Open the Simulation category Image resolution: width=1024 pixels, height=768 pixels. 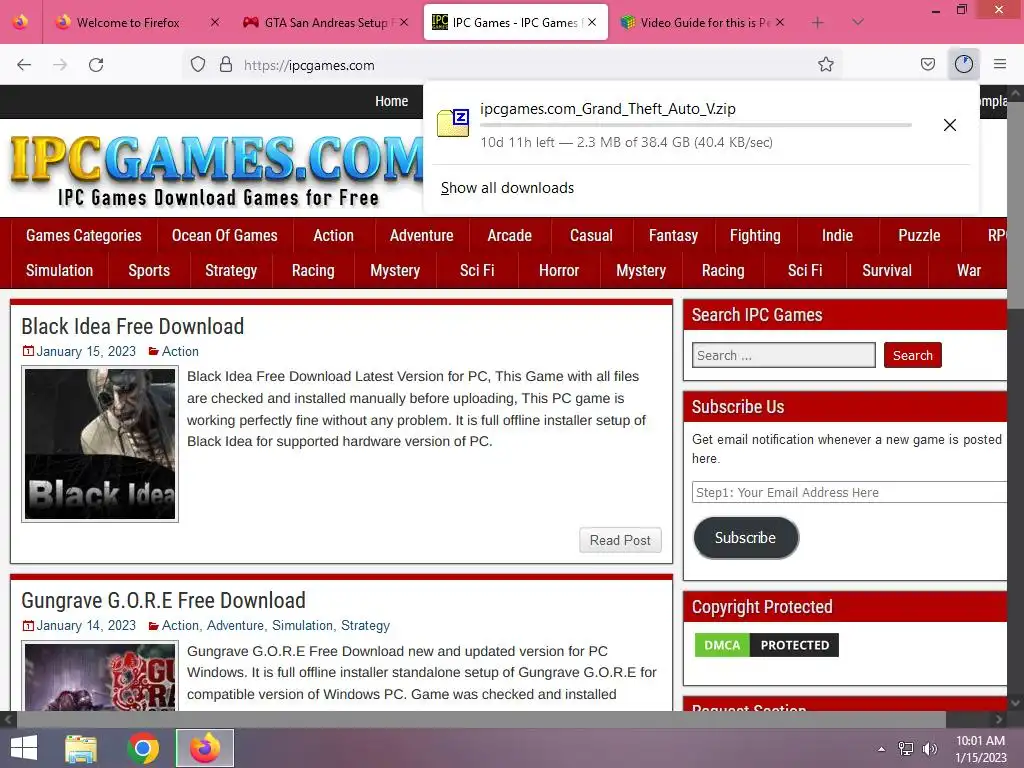click(x=59, y=271)
